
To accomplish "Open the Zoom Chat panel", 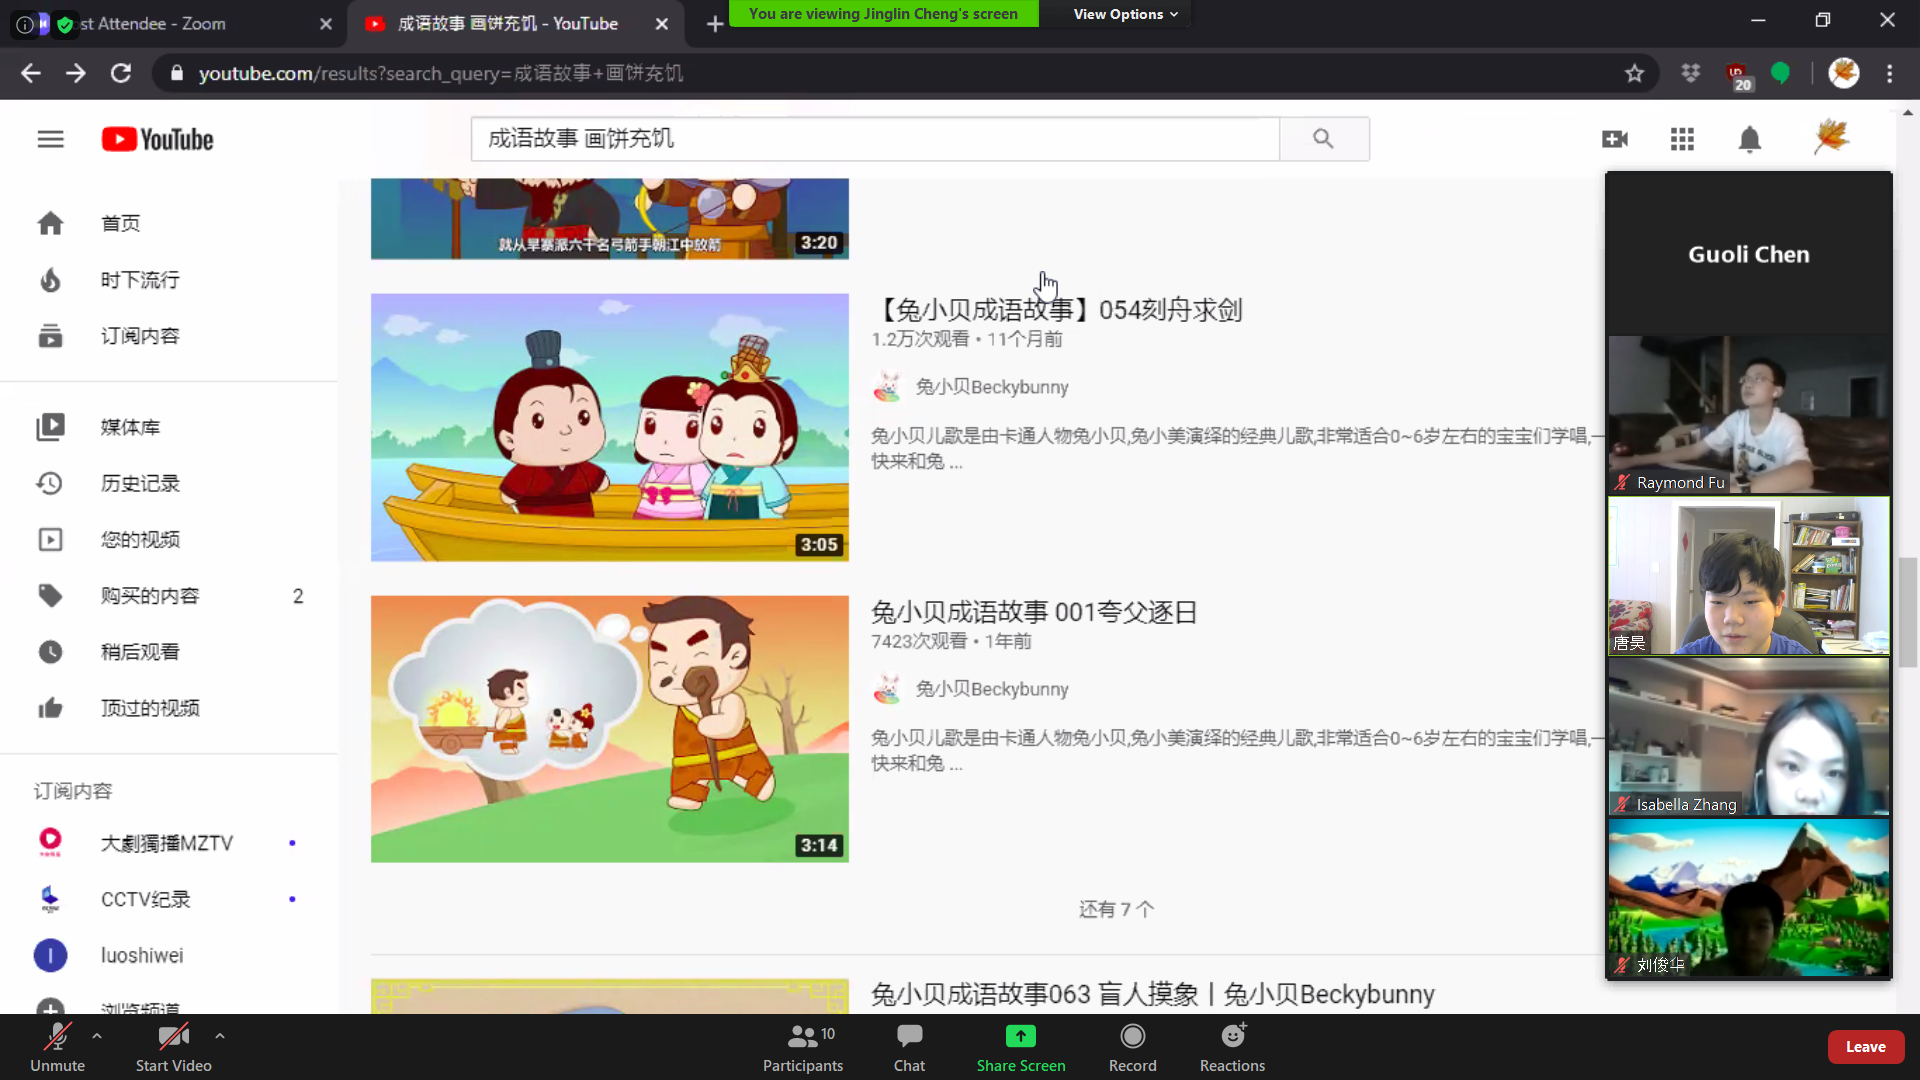I will pos(909,1047).
